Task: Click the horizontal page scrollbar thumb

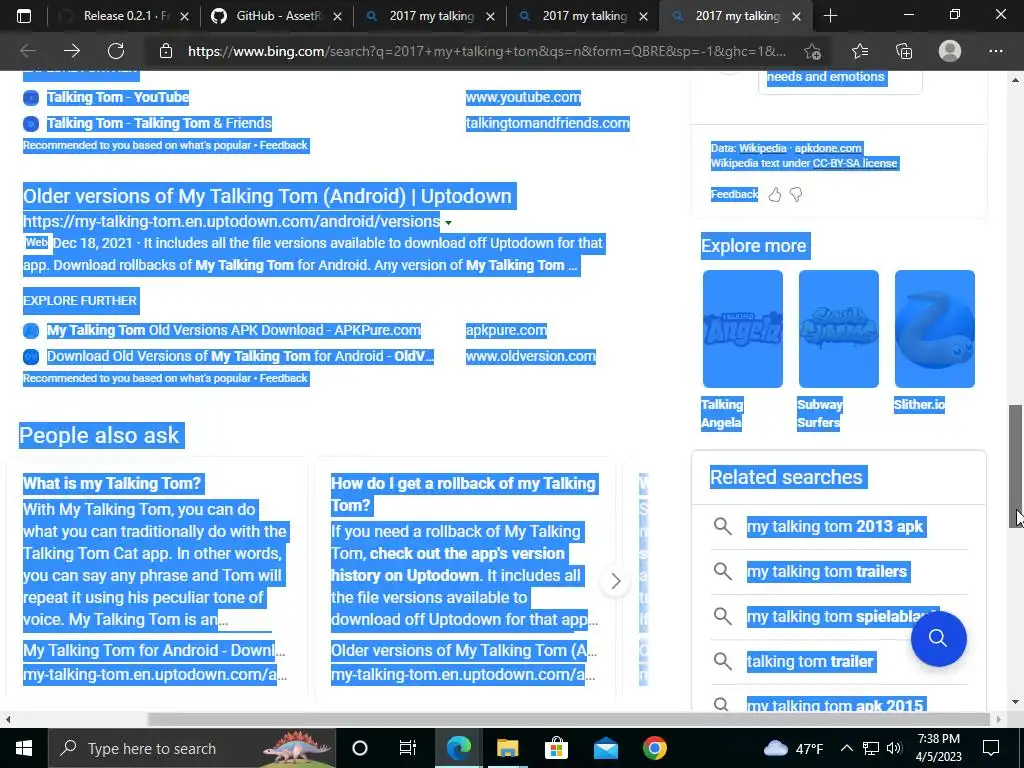Action: pos(568,719)
